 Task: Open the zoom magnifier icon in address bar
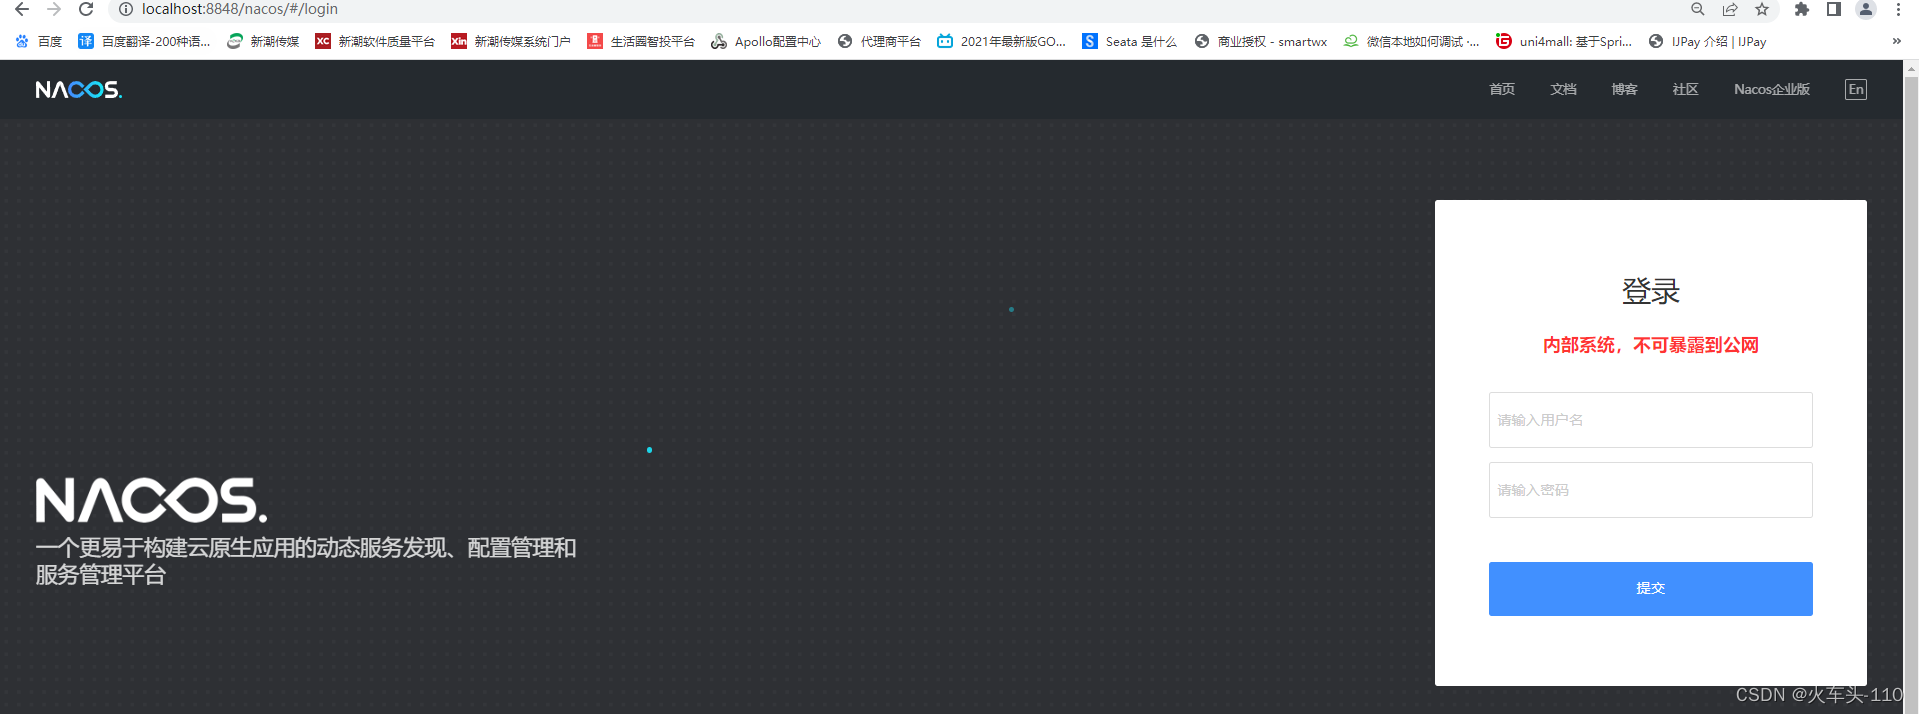1697,9
